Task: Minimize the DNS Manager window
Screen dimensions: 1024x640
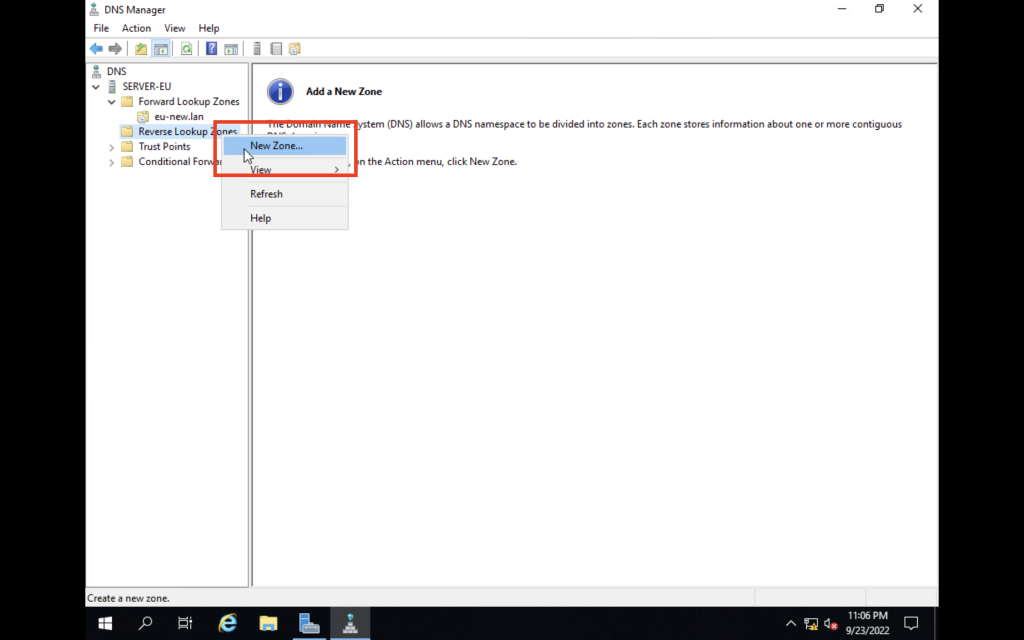Action: pos(842,8)
